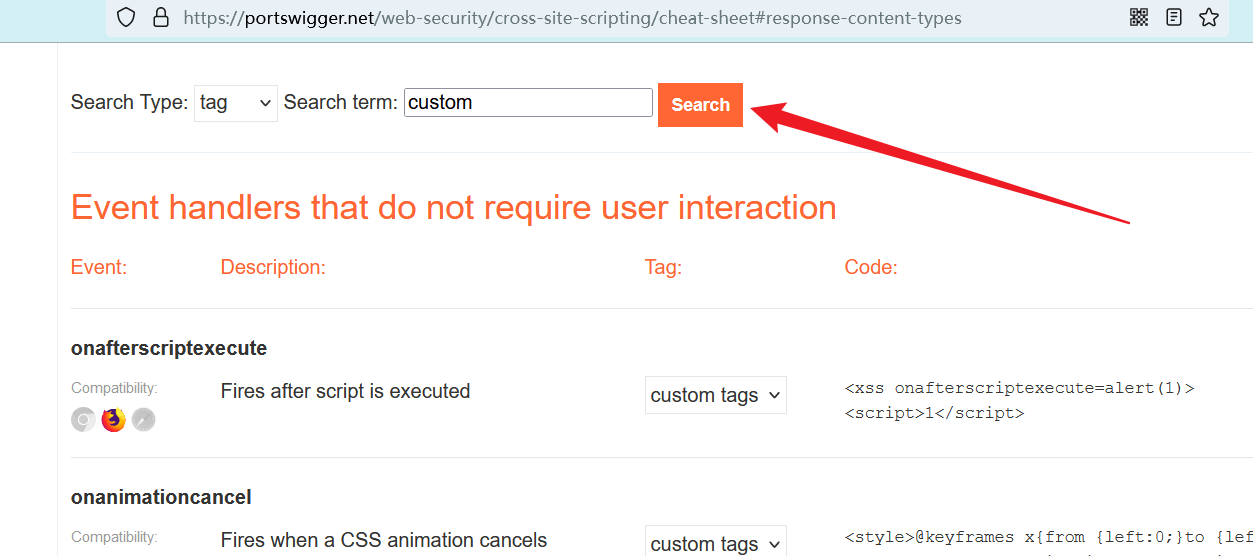
Task: Open the Search Type dropdown
Action: 235,103
